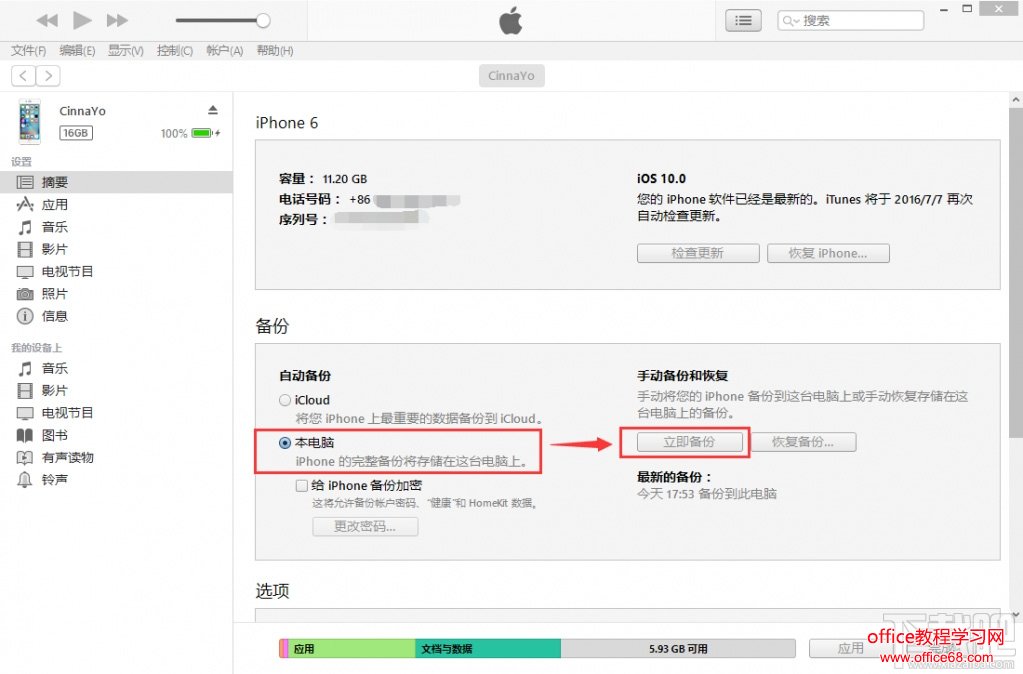Click the 立即备份 button
The height and width of the screenshot is (674, 1023).
[690, 442]
